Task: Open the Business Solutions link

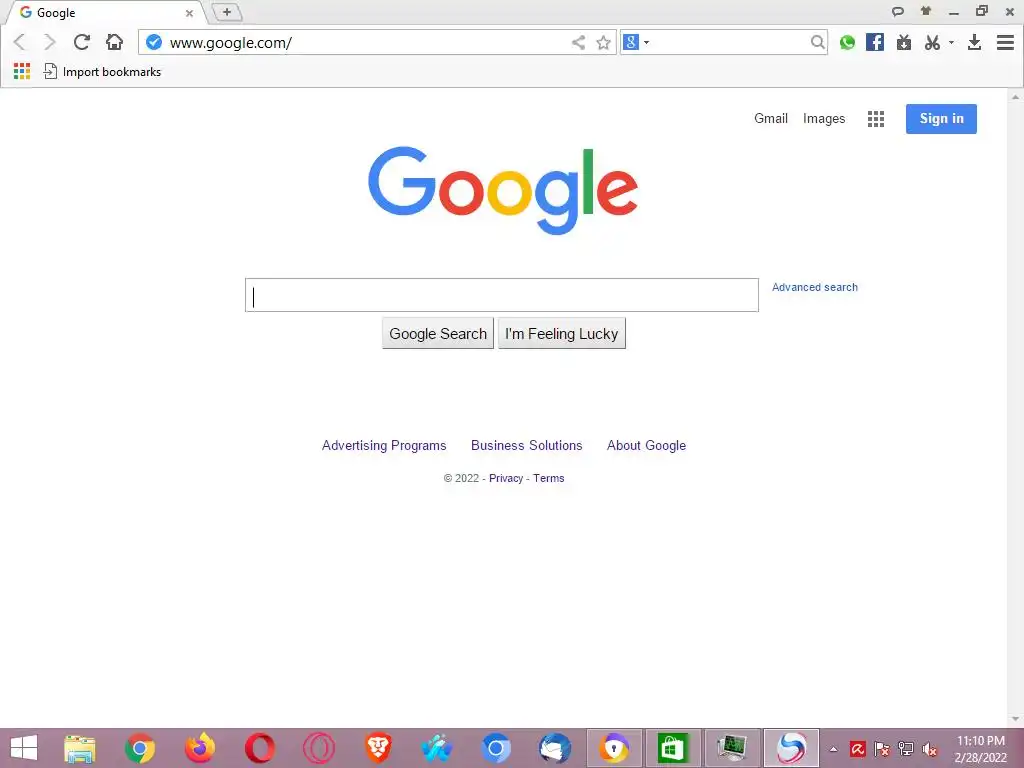Action: pos(526,445)
